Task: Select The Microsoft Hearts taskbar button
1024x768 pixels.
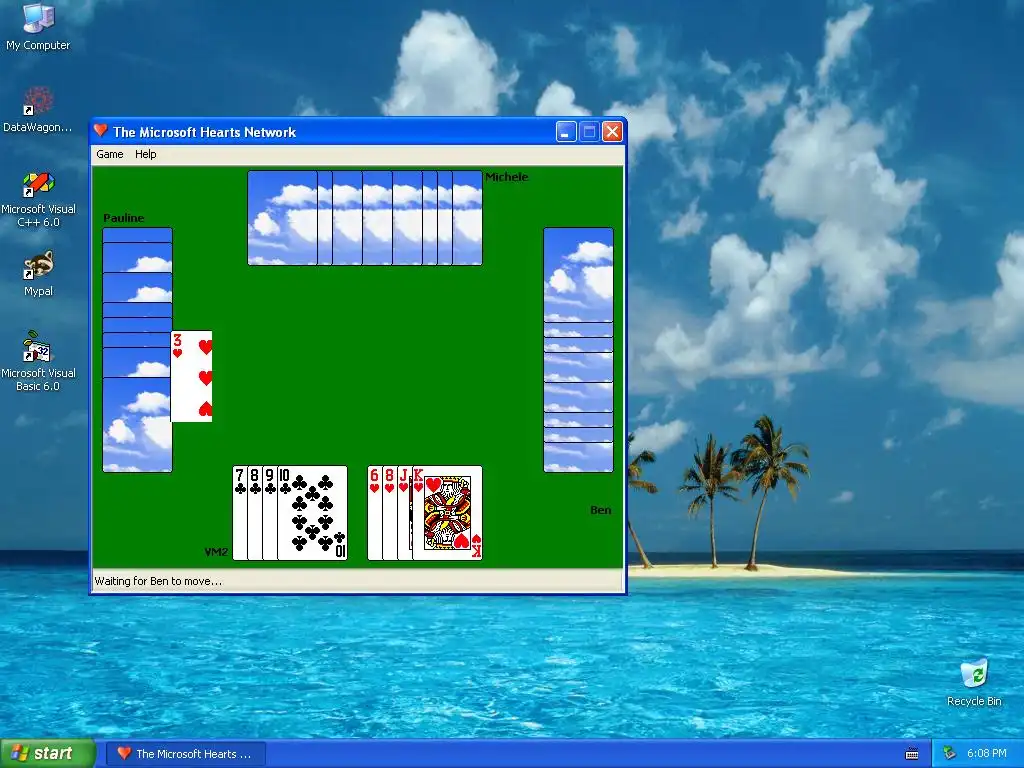Action: pyautogui.click(x=185, y=754)
